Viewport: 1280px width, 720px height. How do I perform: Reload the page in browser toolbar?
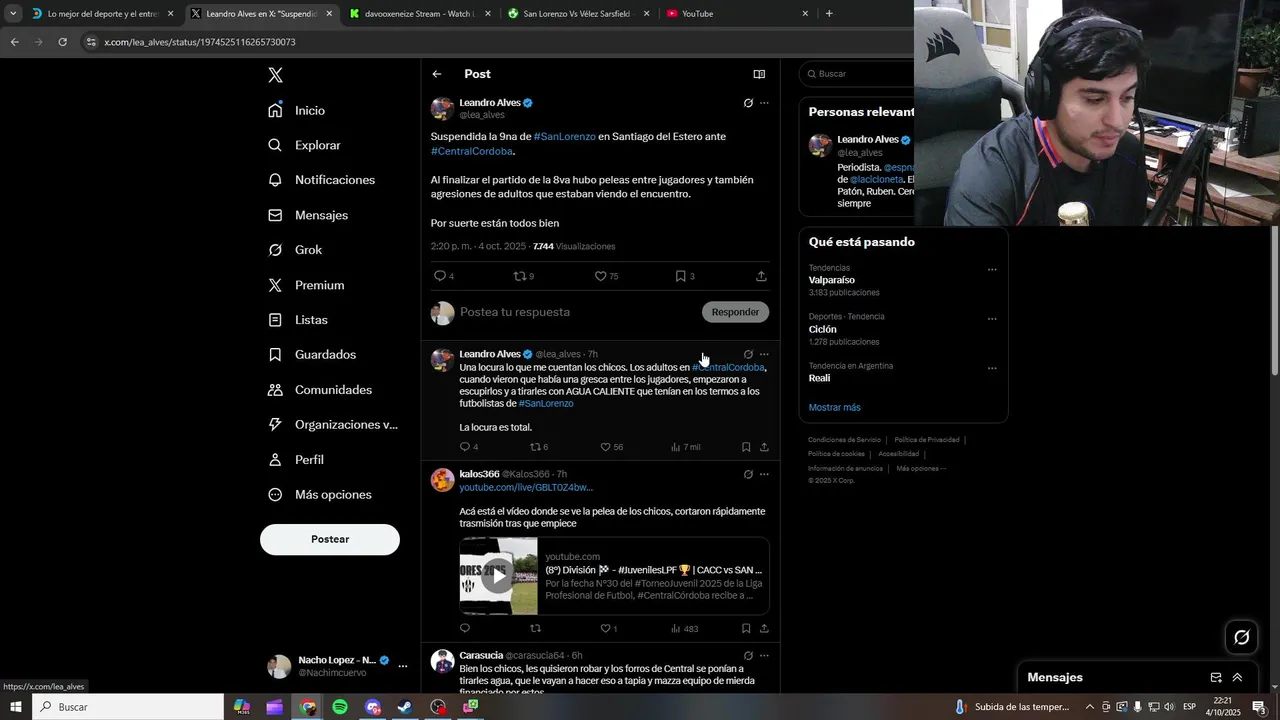(62, 42)
